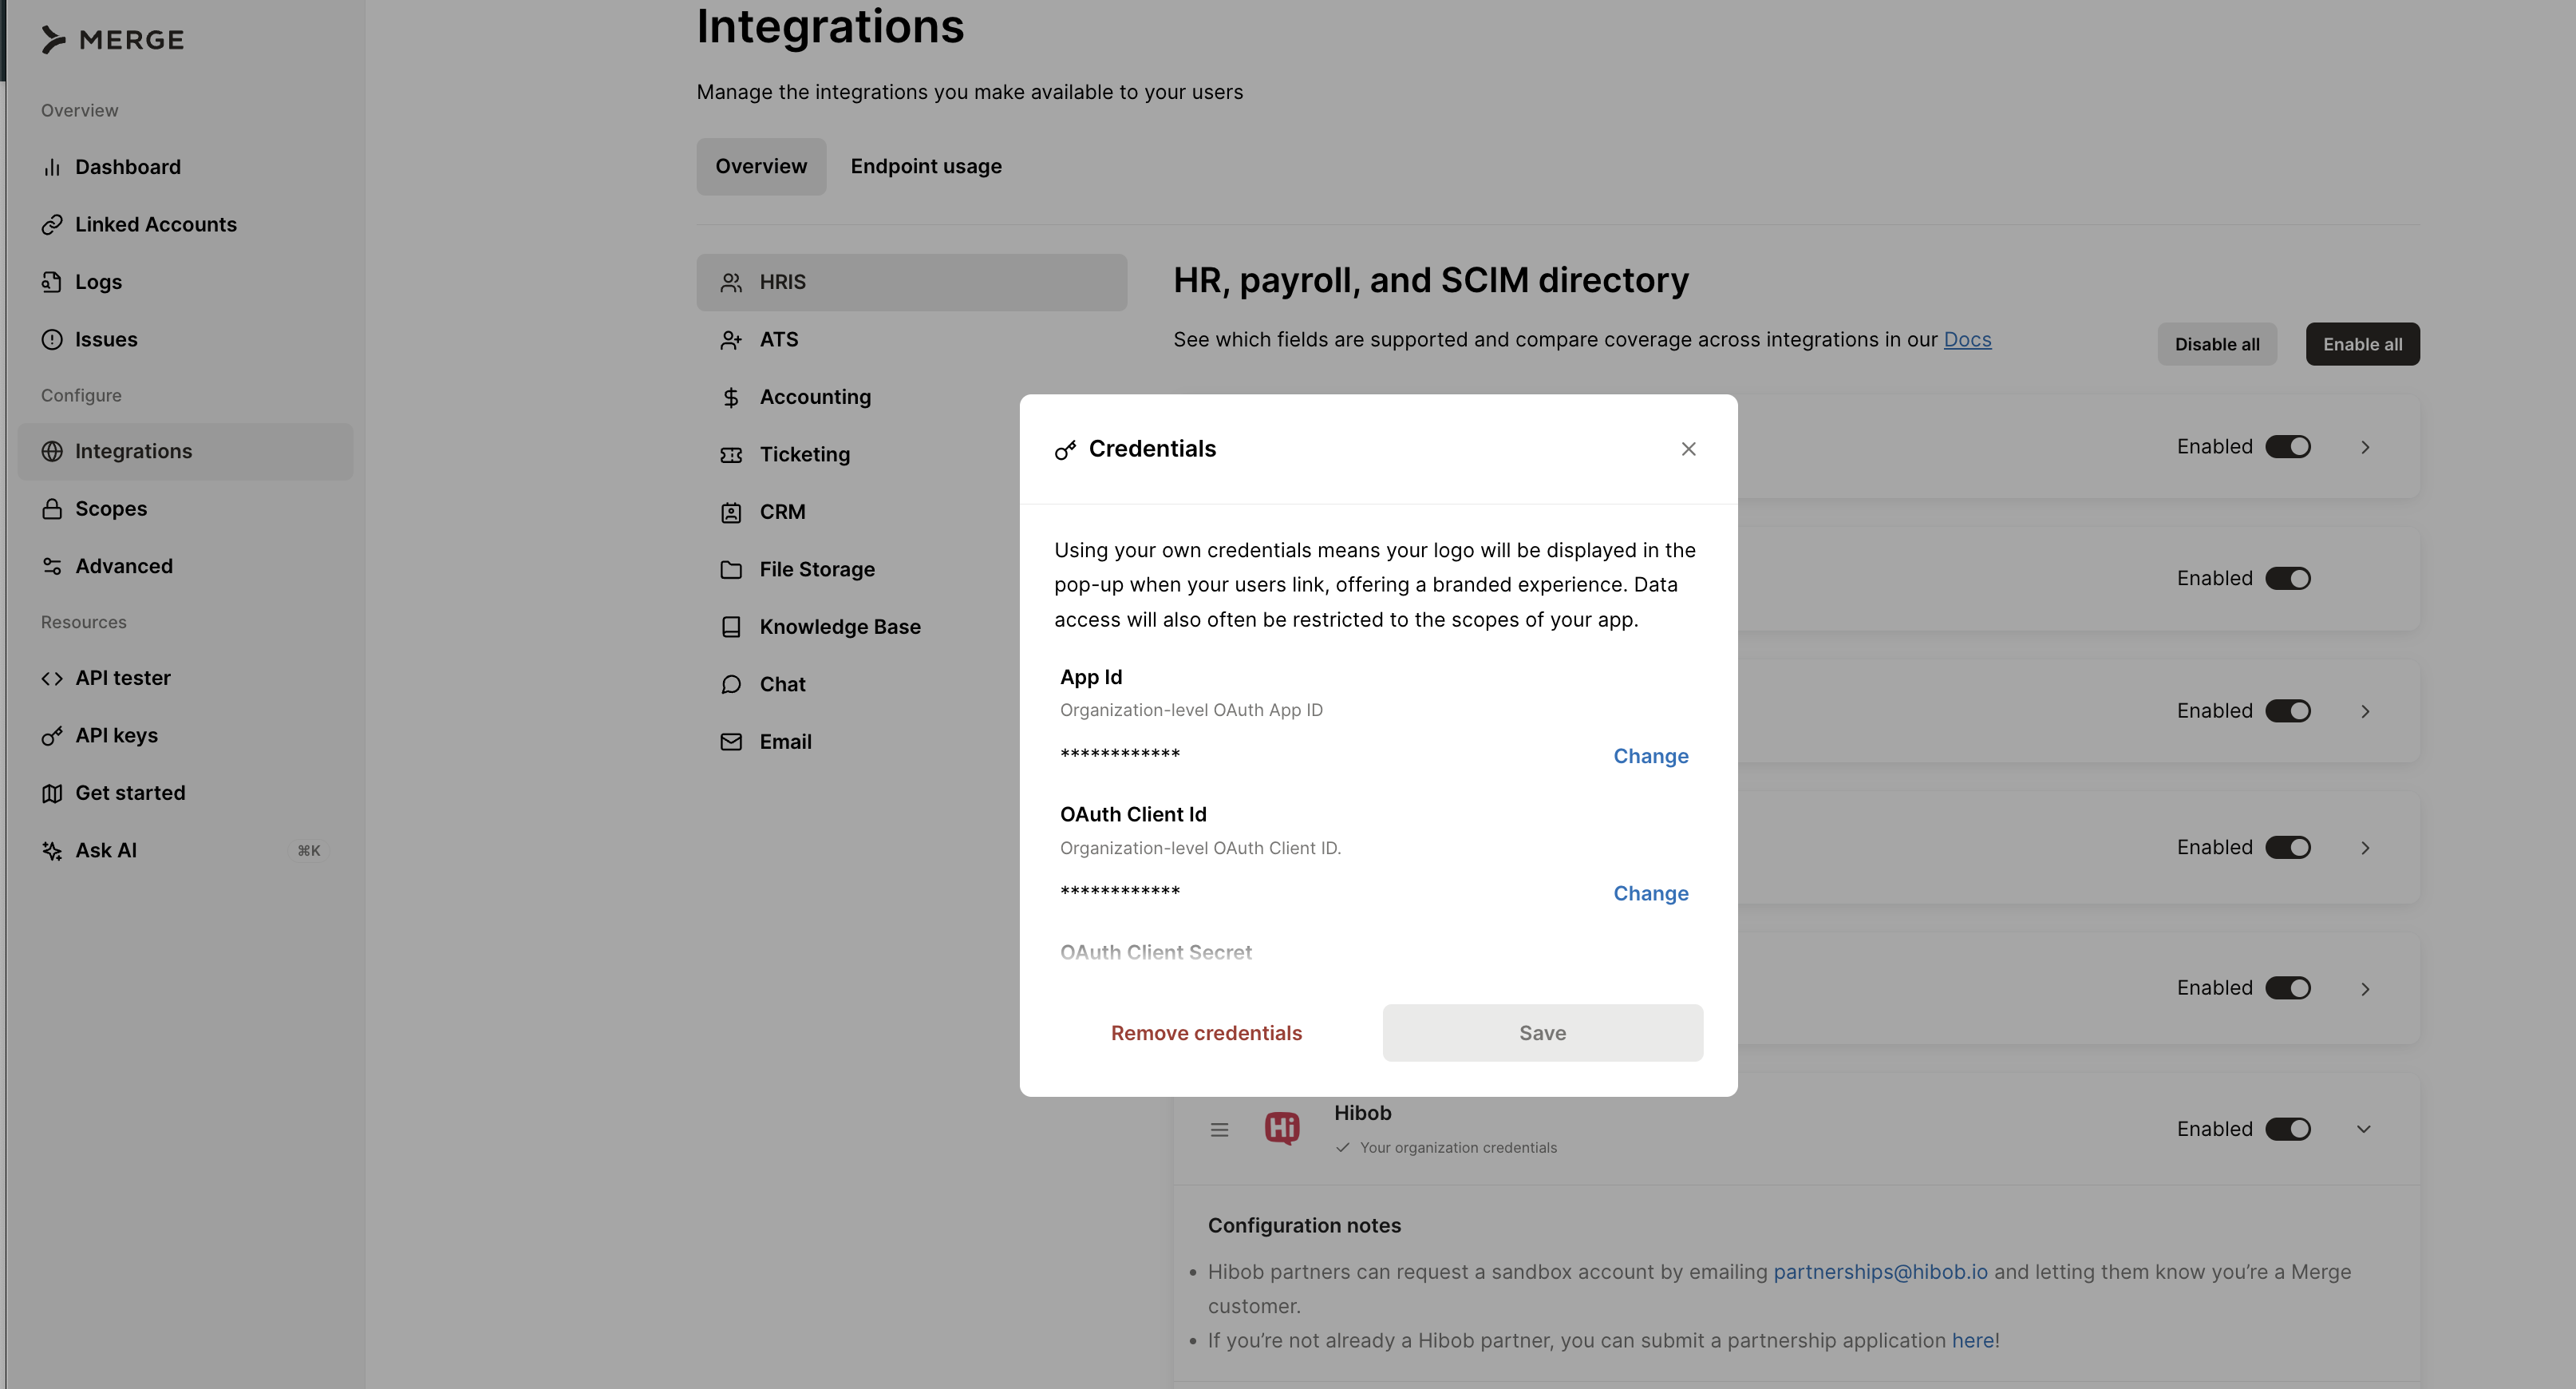Click the 'HR, payroll, and SCIM directory' heading
This screenshot has width=2576, height=1389.
1431,281
